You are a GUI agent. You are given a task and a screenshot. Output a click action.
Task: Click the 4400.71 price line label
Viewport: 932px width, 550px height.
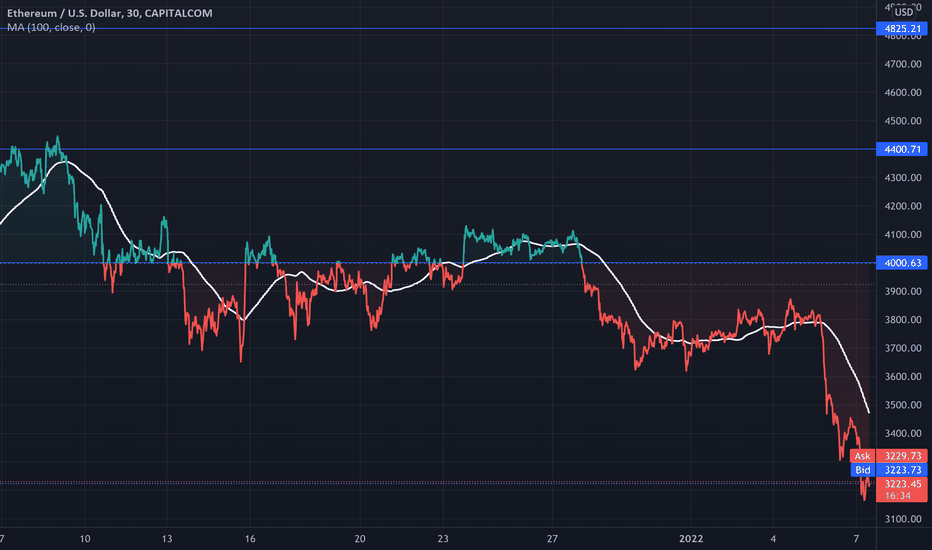[902, 149]
